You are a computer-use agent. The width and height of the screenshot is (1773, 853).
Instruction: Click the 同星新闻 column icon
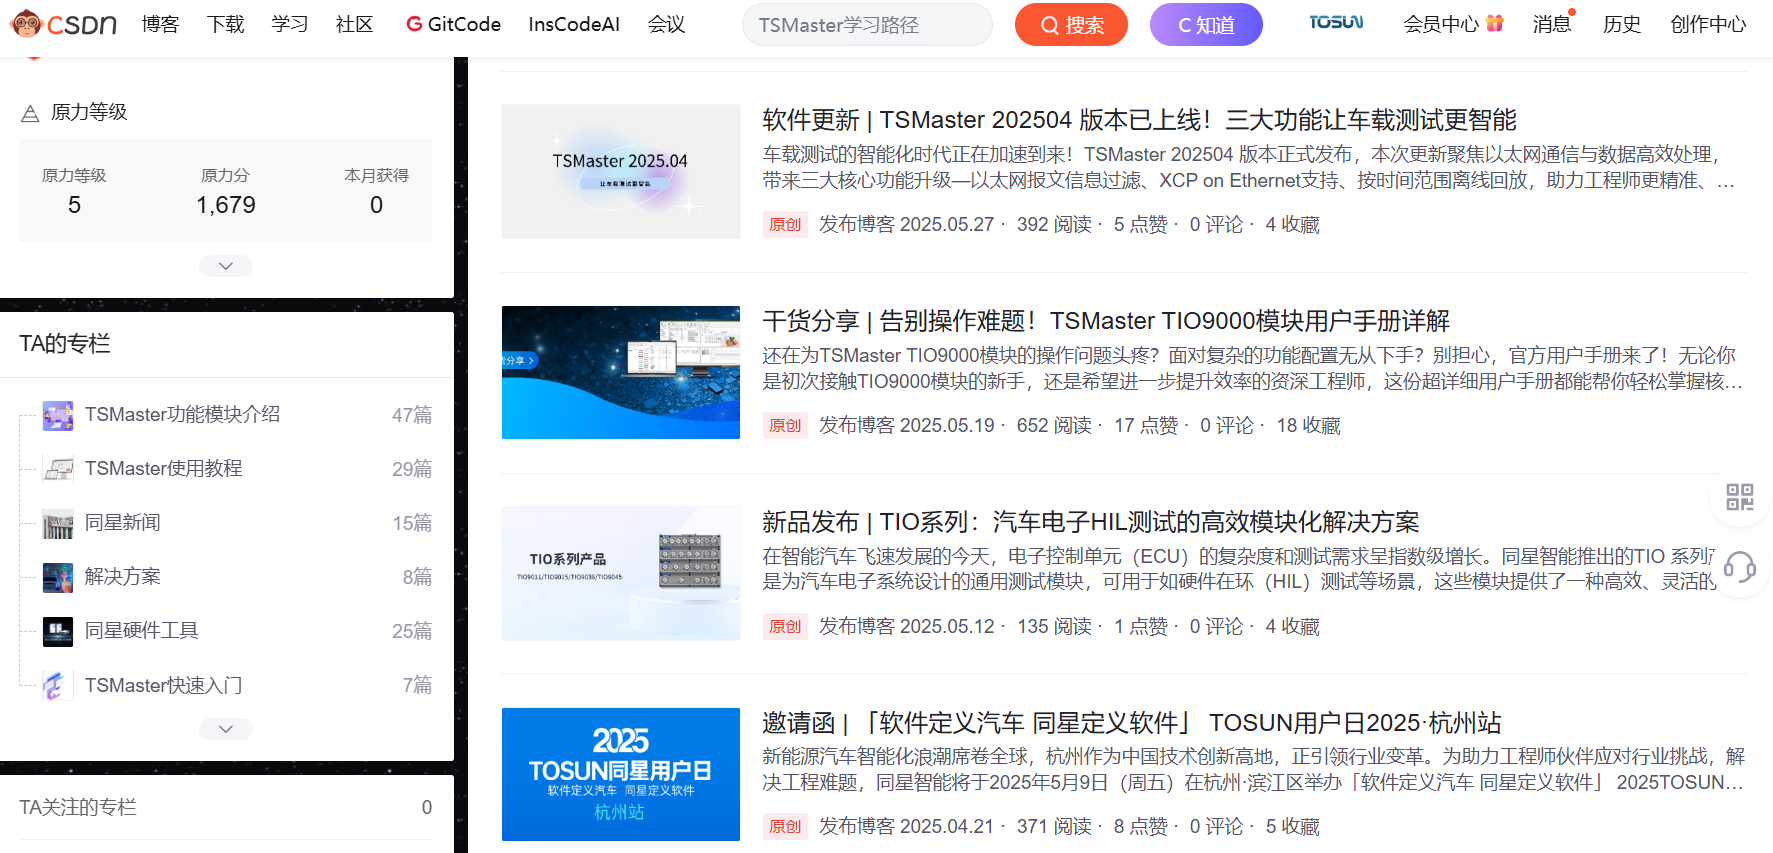coord(58,523)
